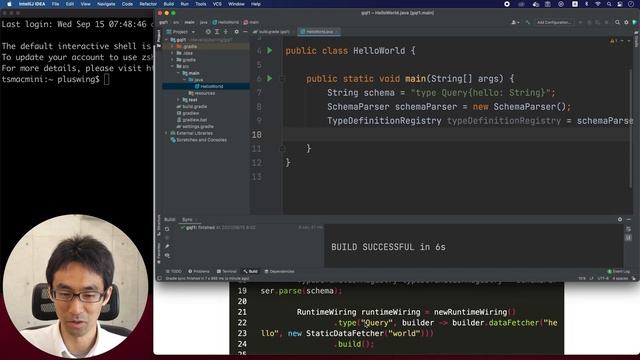This screenshot has height=360, width=640.
Task: Open Project panel options gear
Action: 236,31
